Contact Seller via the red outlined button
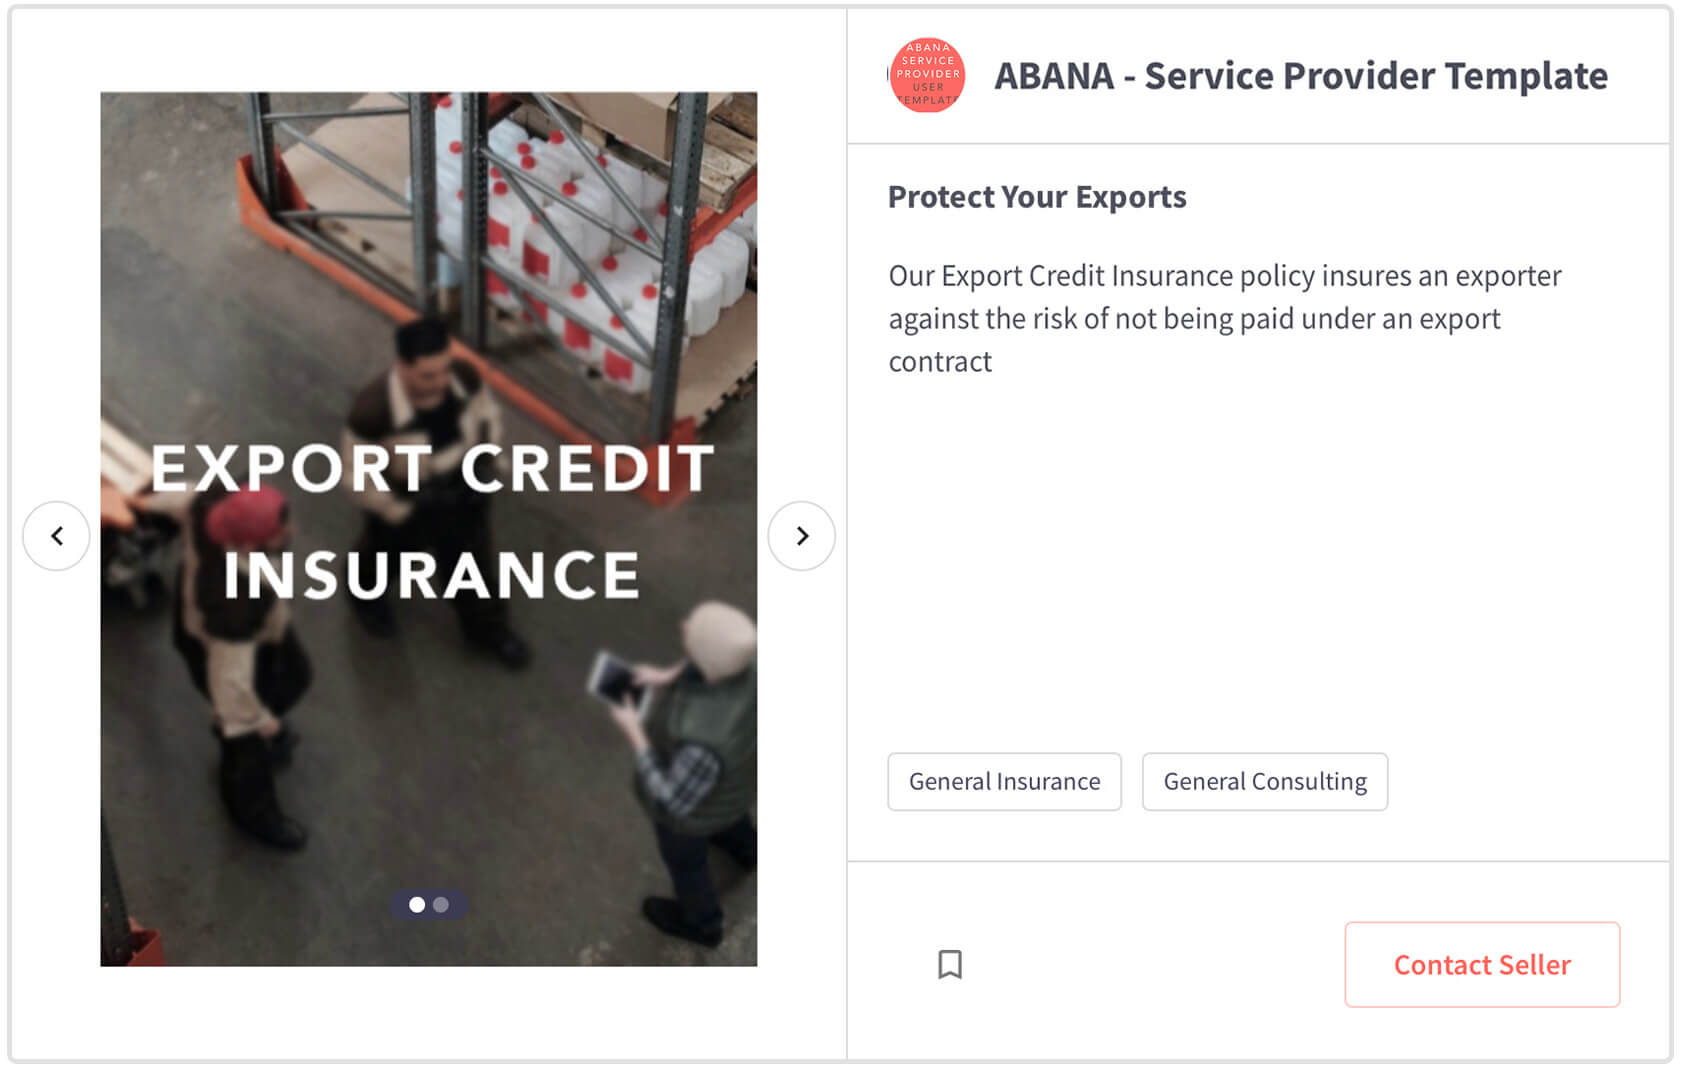Viewport: 1686px width, 1074px height. 1482,964
